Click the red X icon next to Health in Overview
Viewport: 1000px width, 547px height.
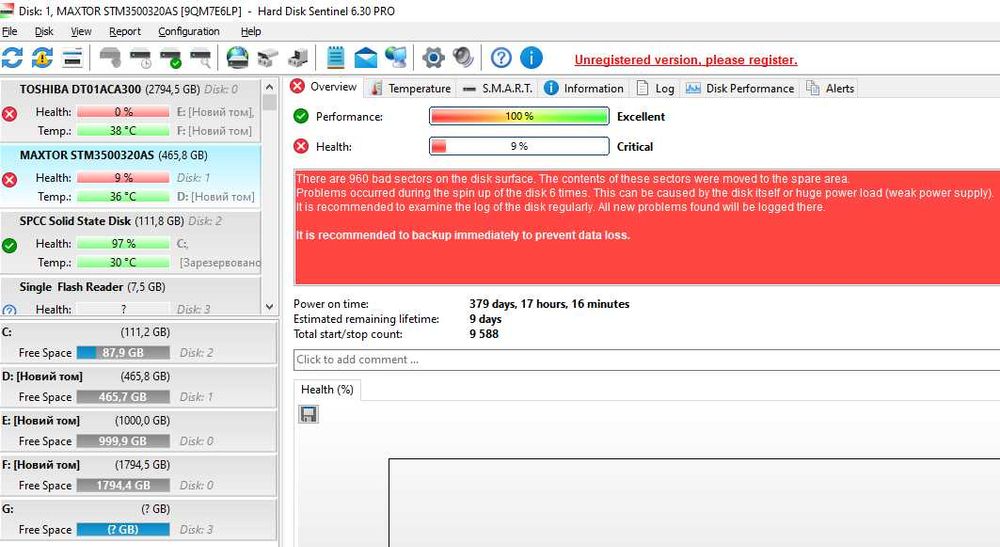coord(301,146)
